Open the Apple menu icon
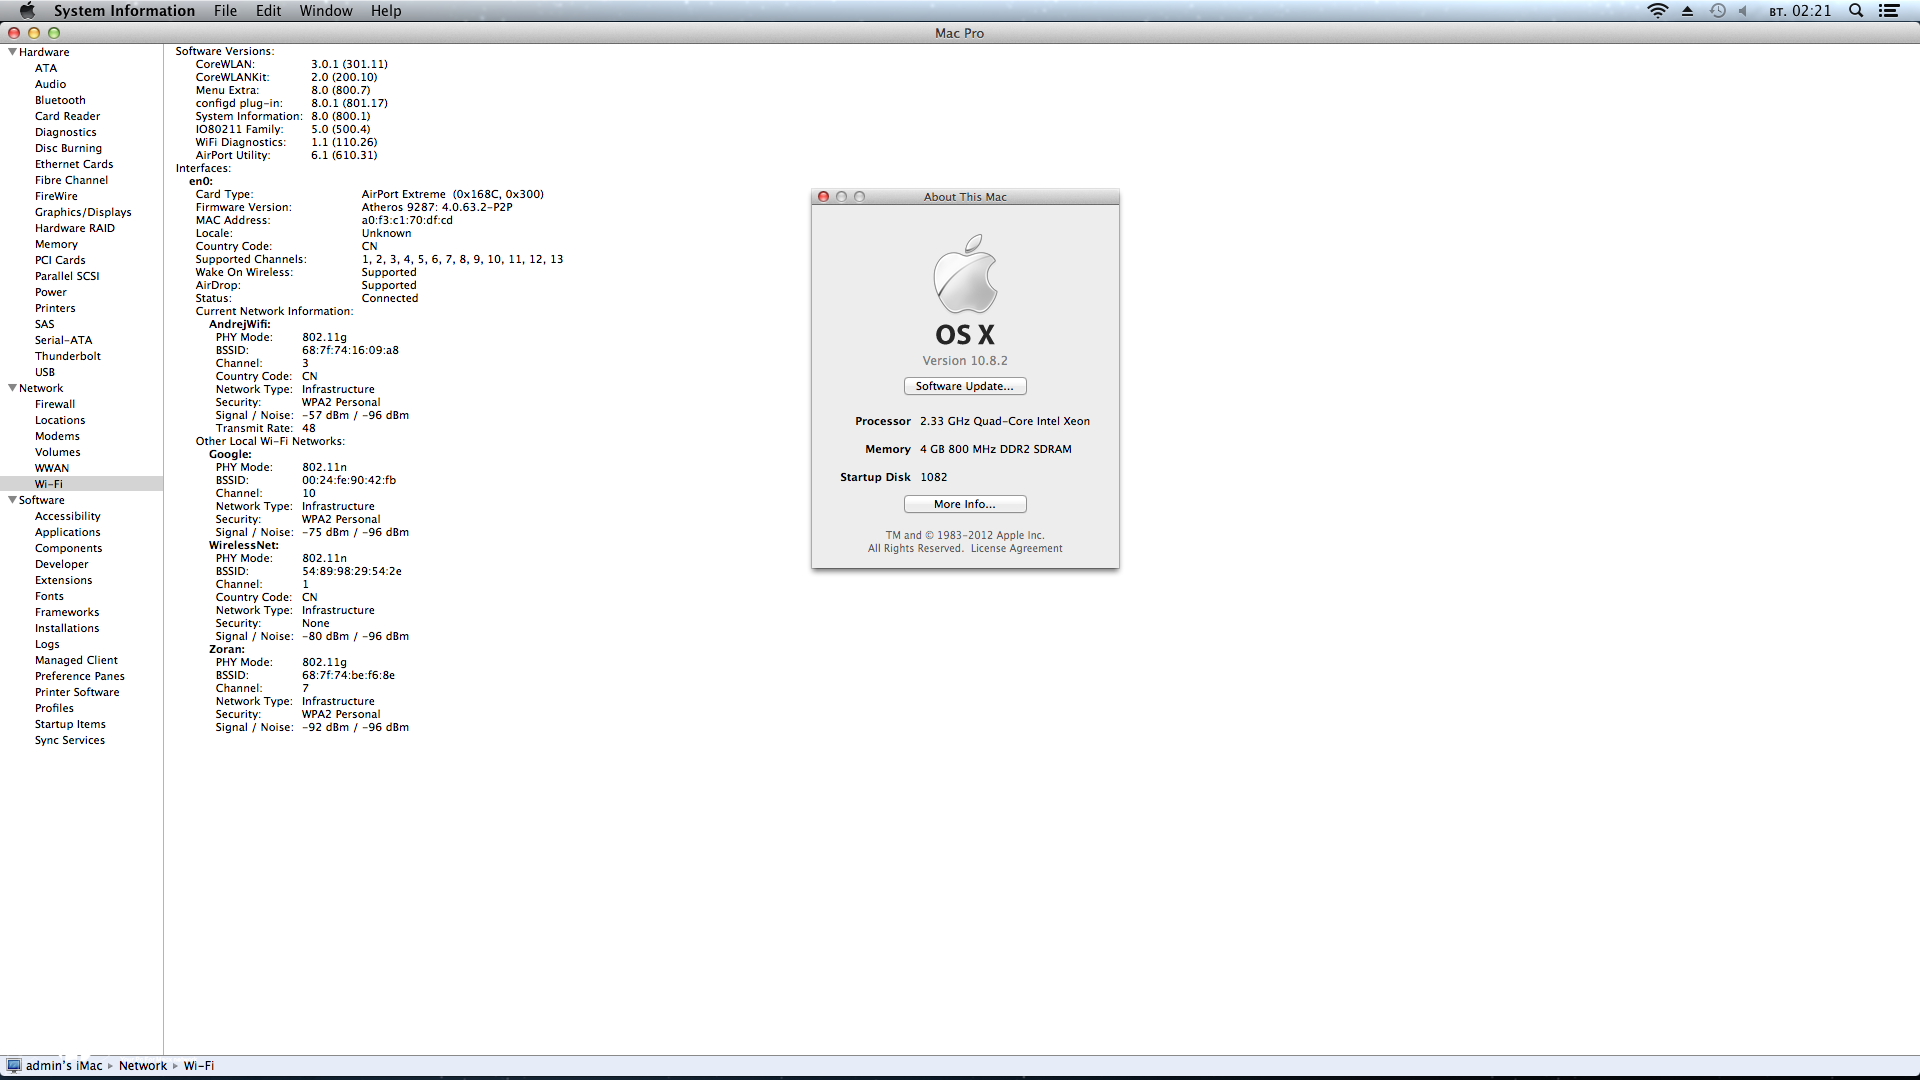Viewport: 1920px width, 1080px height. 27,11
